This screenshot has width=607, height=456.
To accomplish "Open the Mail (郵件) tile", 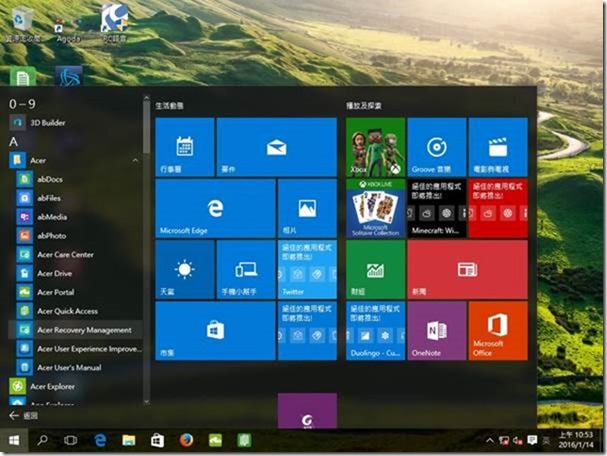I will tap(276, 147).
